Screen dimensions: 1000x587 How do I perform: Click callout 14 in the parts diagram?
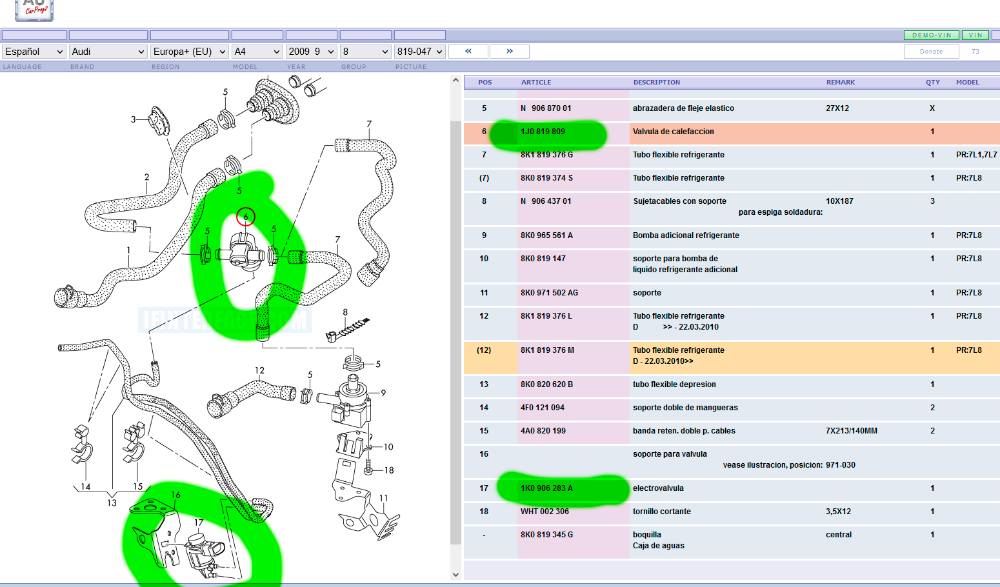pos(85,487)
